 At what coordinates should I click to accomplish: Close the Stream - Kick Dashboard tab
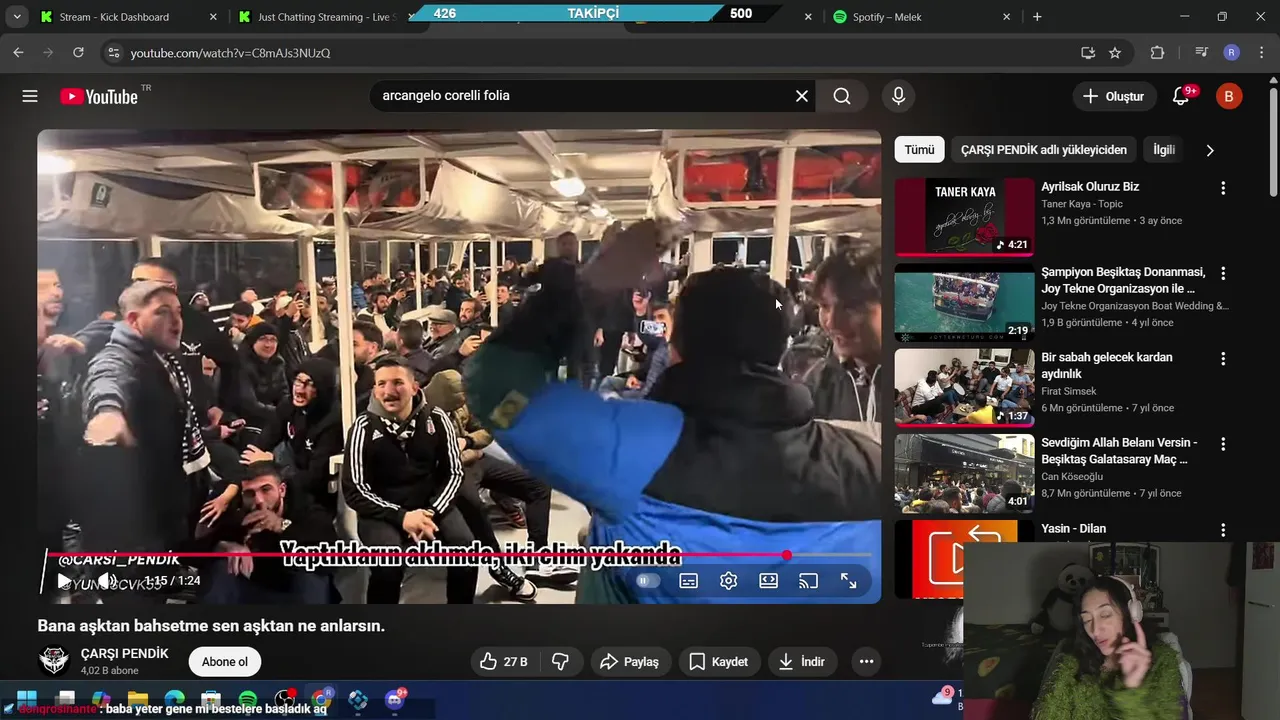(x=213, y=17)
